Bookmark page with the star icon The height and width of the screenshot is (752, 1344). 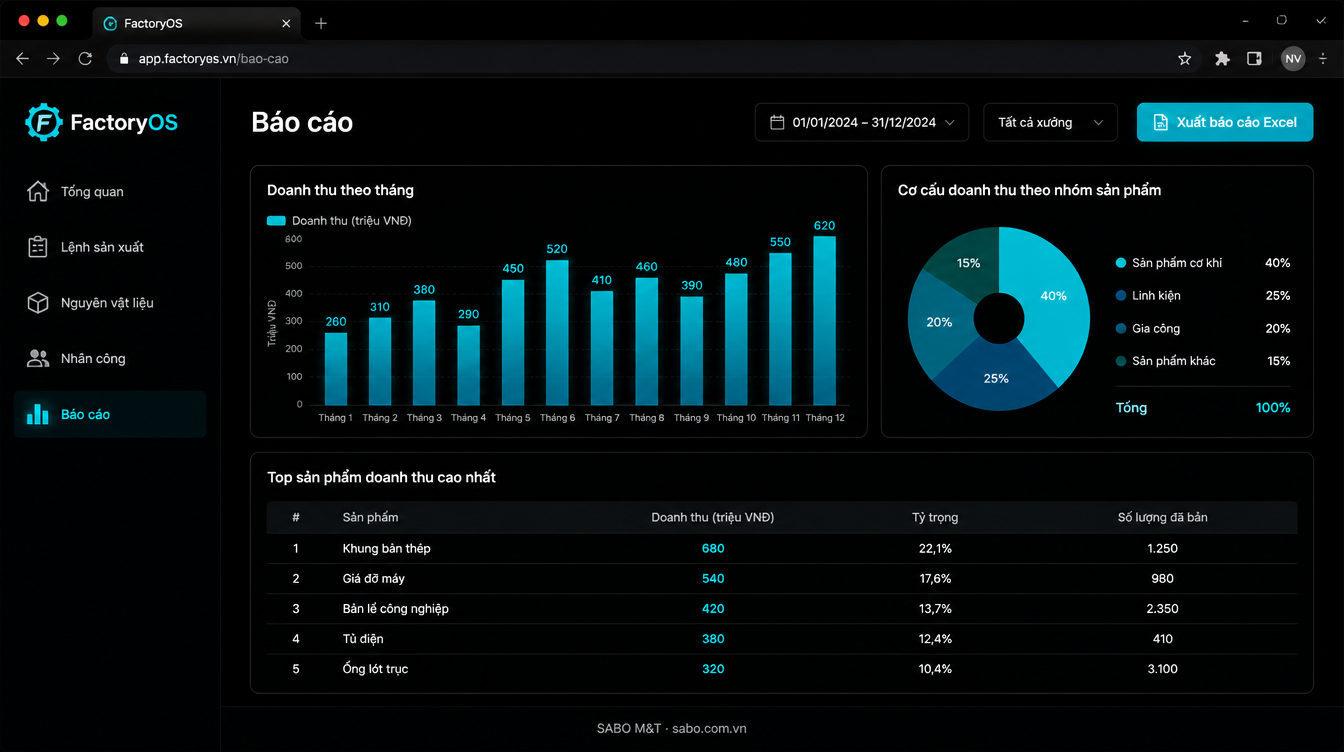(1185, 59)
